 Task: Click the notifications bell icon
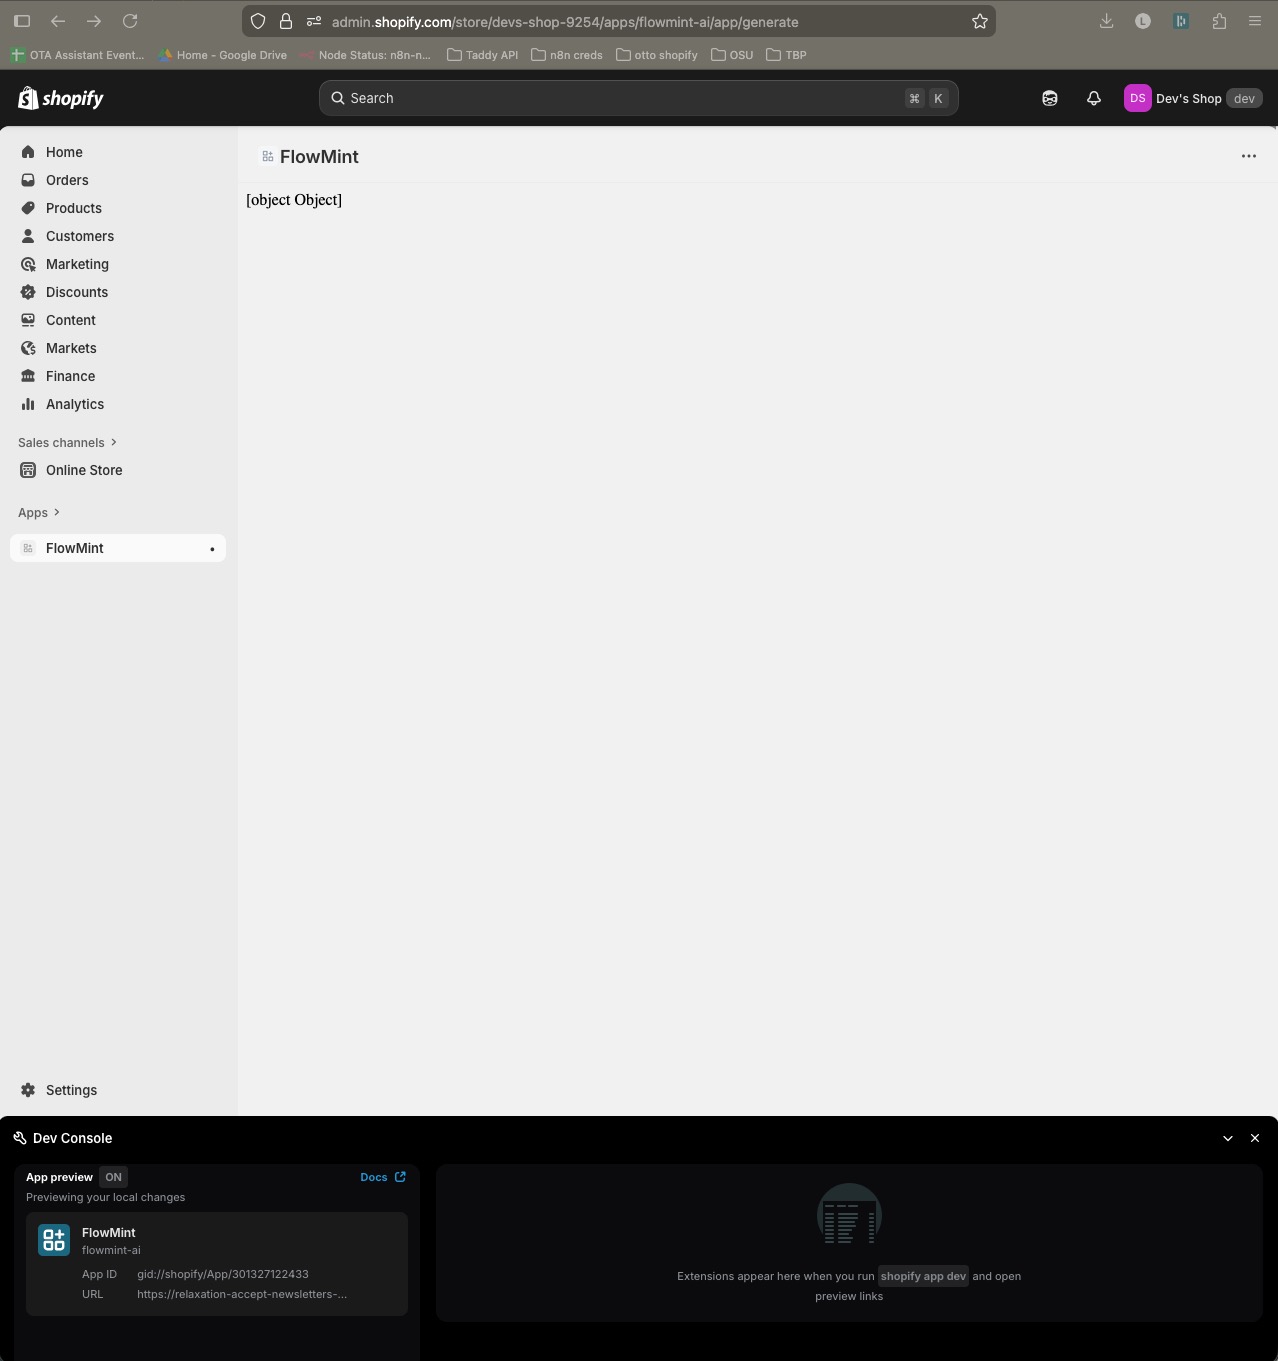1093,98
